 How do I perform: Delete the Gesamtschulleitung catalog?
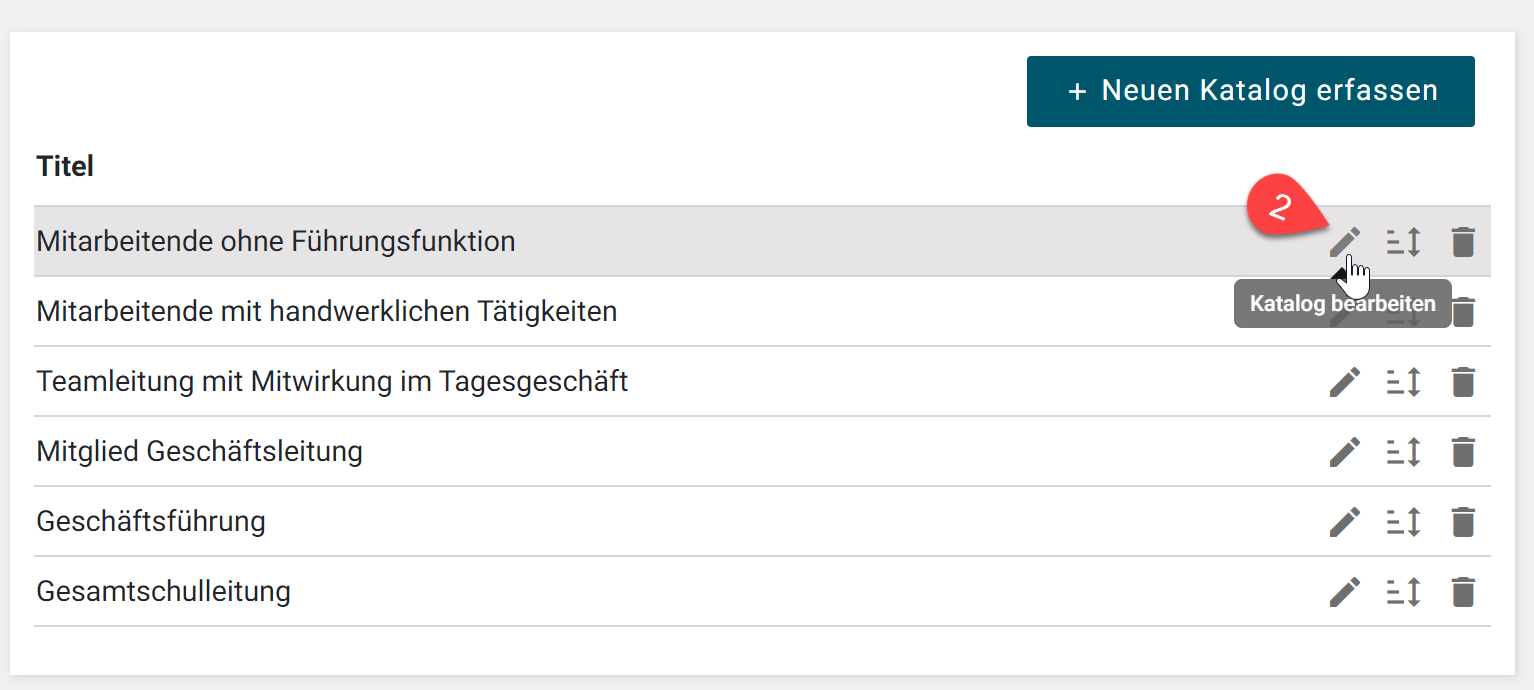(1462, 591)
